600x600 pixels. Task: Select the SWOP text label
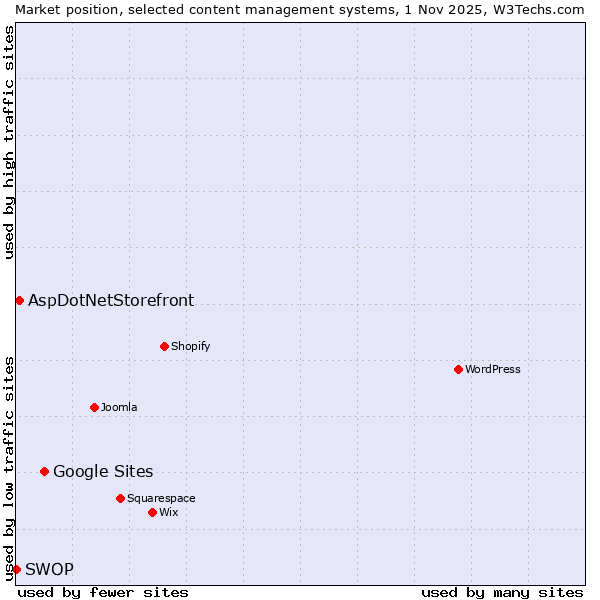[x=49, y=569]
